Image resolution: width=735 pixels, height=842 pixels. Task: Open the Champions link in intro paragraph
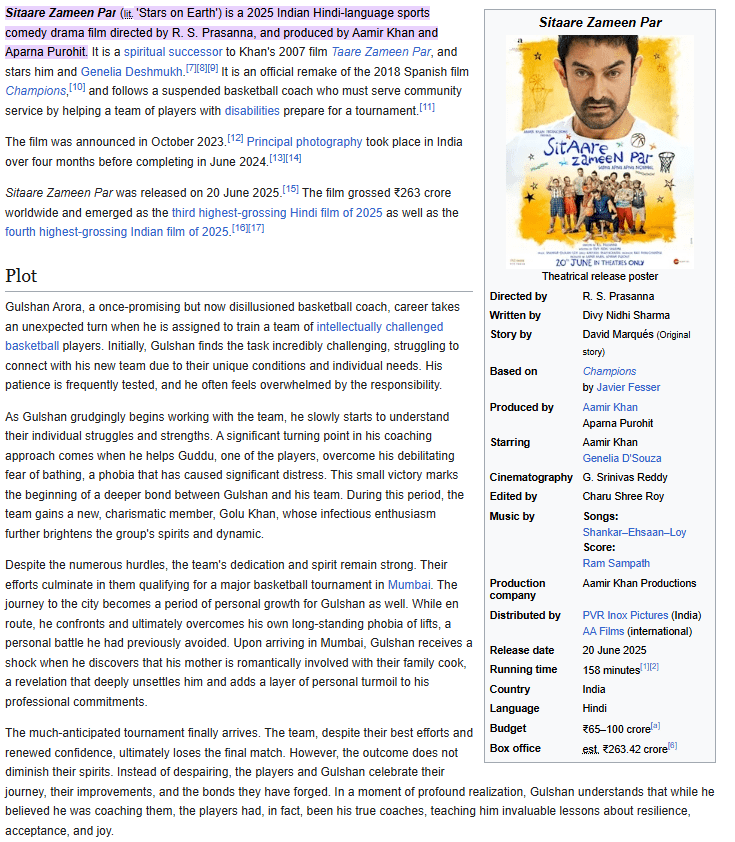pos(35,91)
